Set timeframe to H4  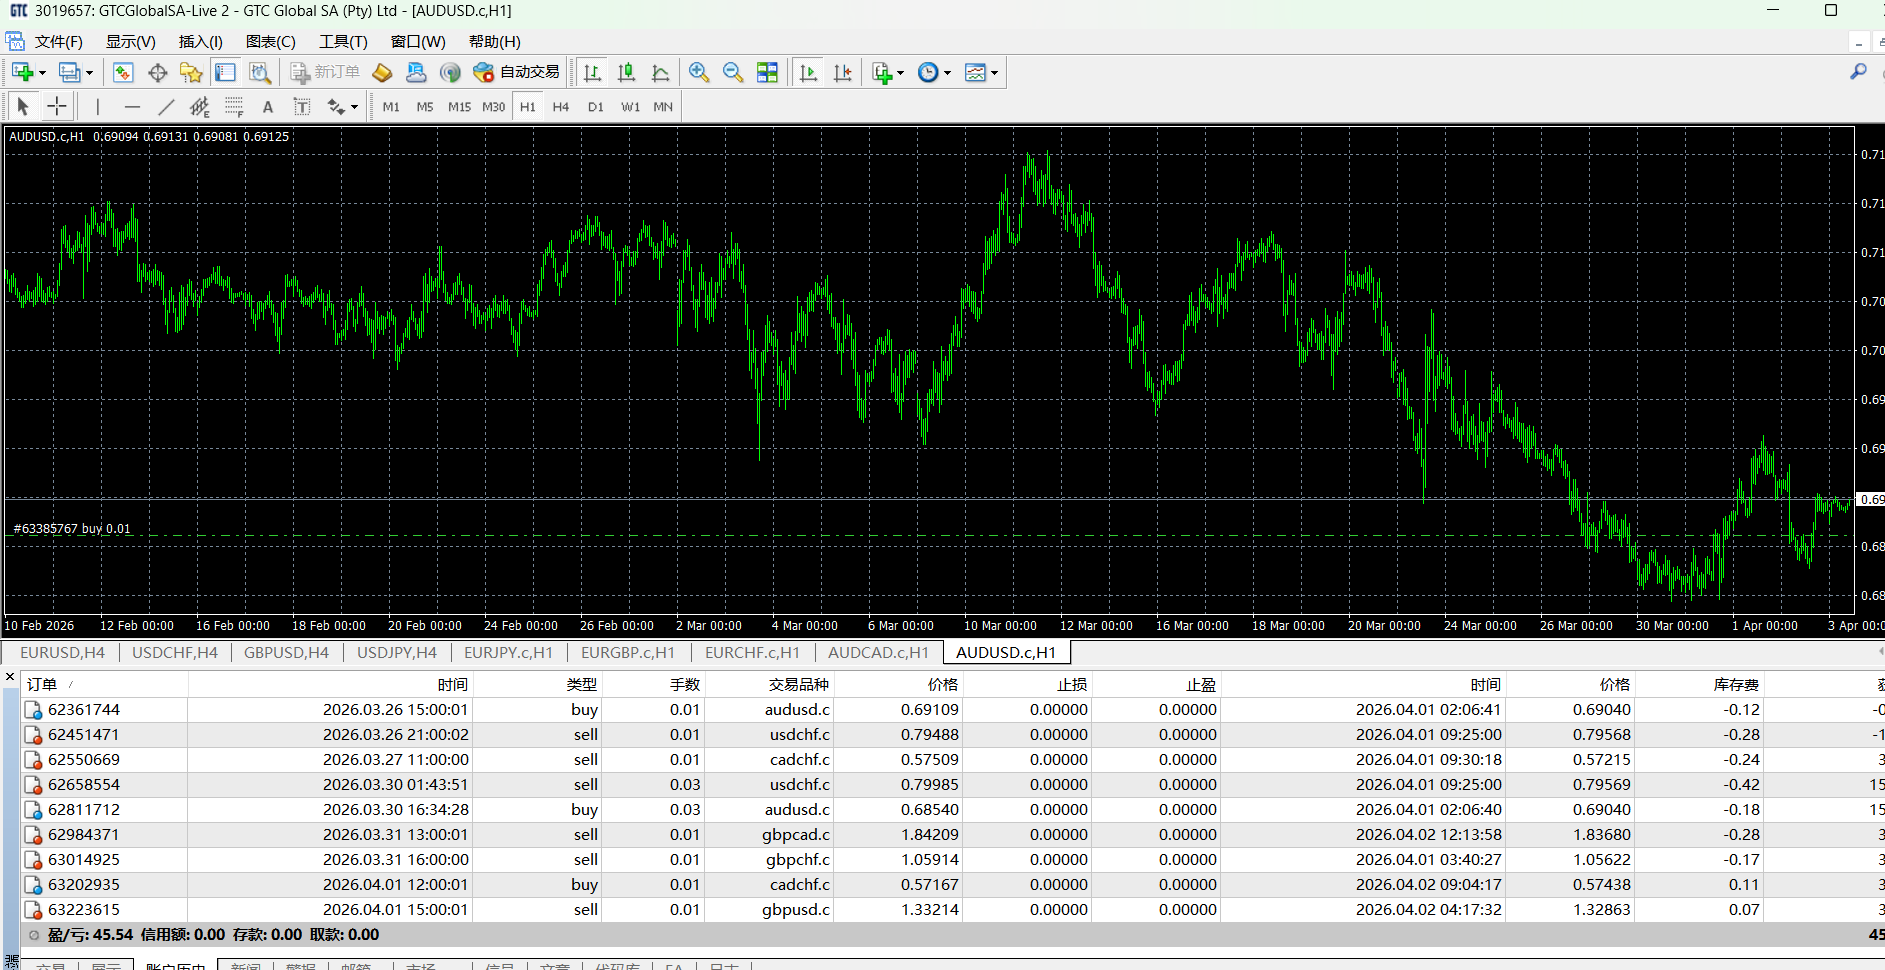pyautogui.click(x=560, y=107)
